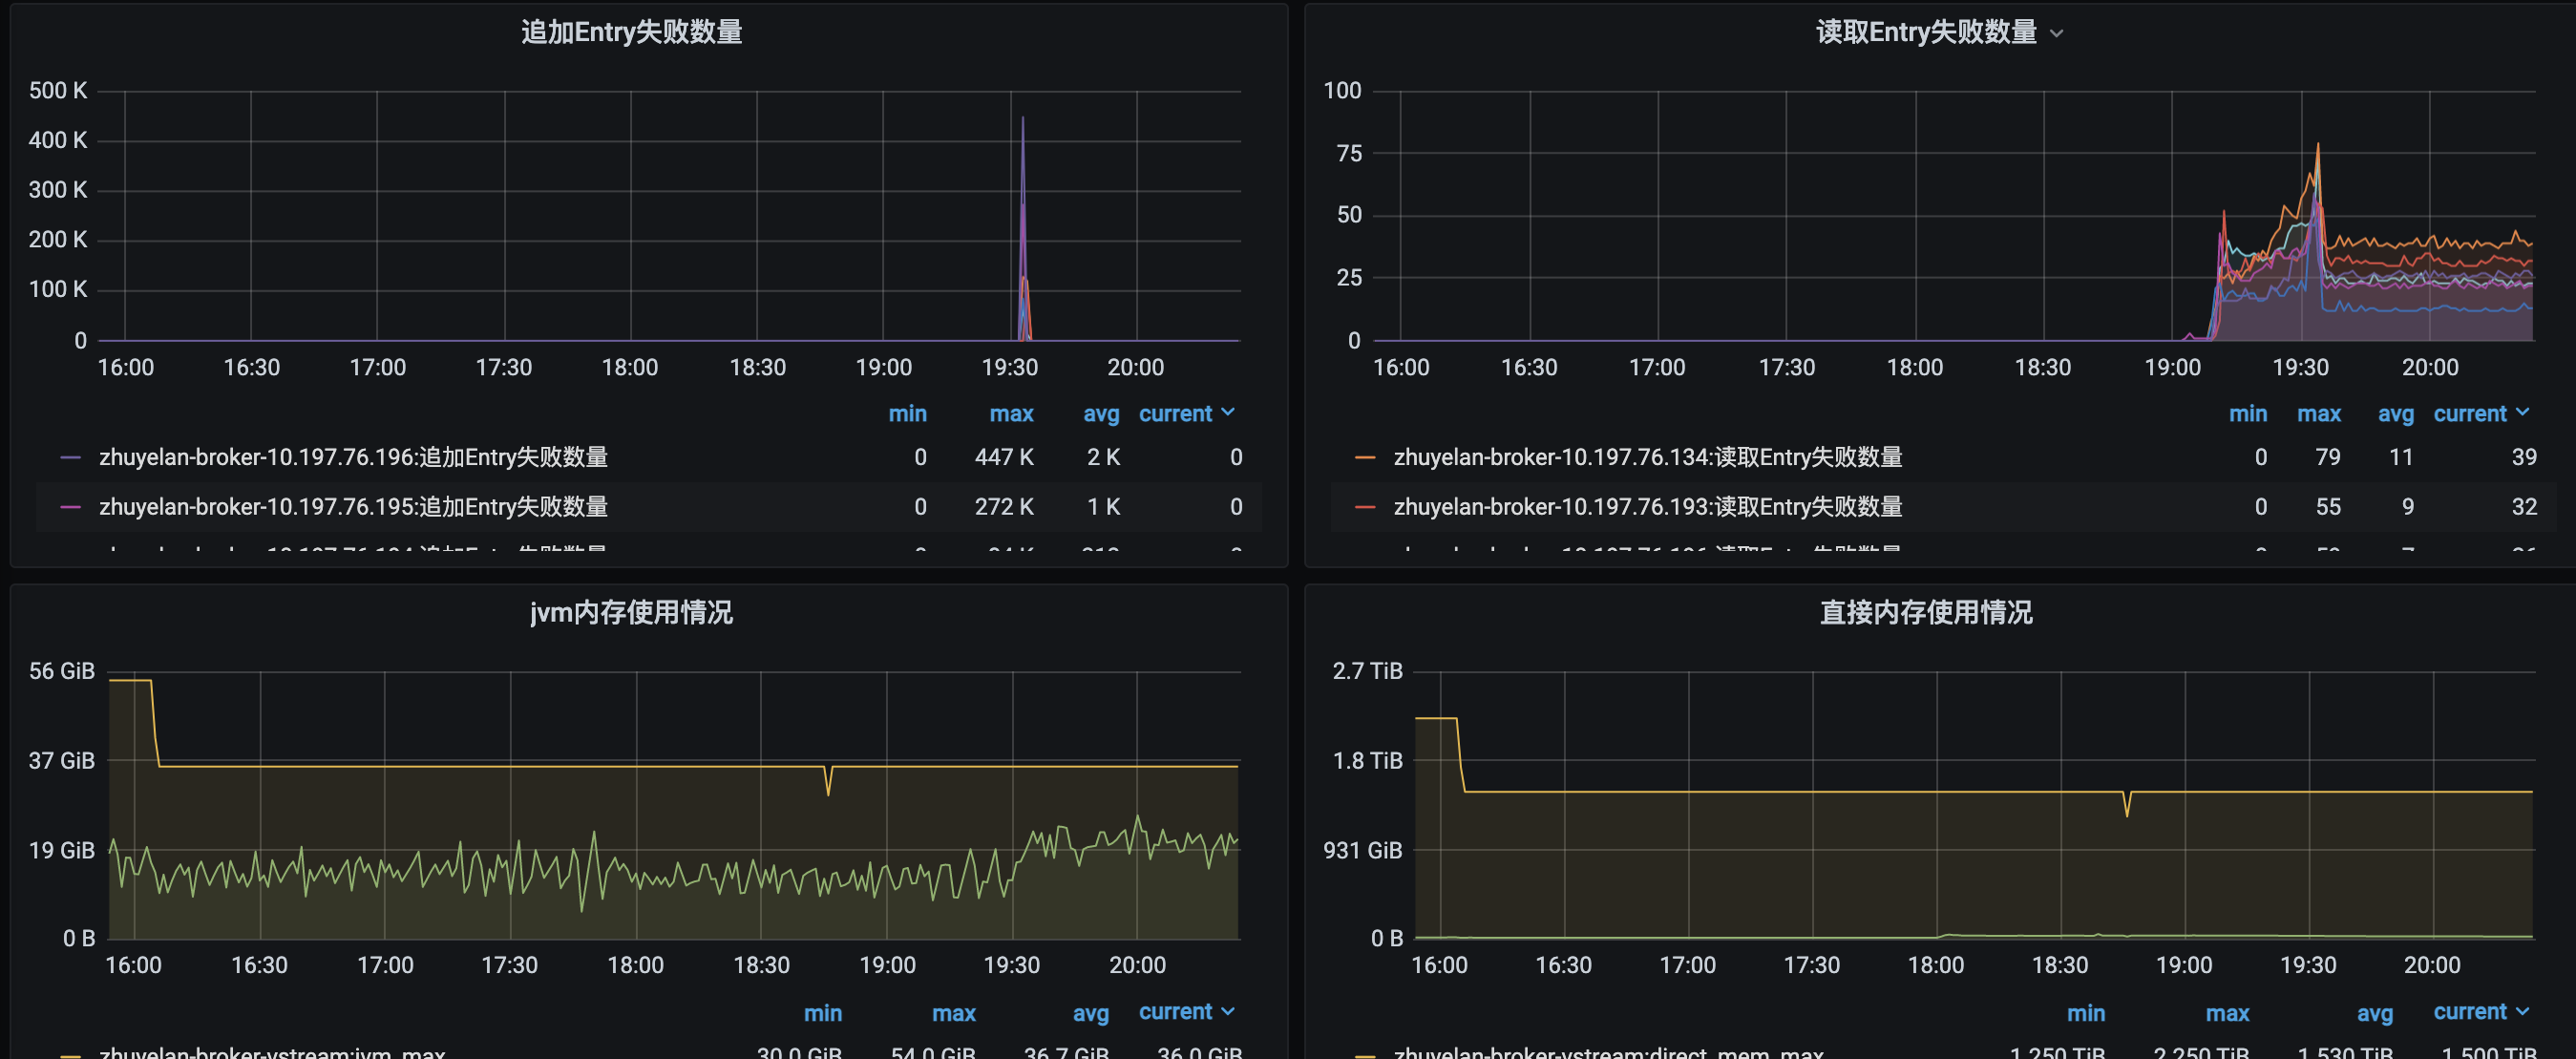2576x1059 pixels.
Task: Sort 直接内存 legend by max header
Action: point(2227,1013)
